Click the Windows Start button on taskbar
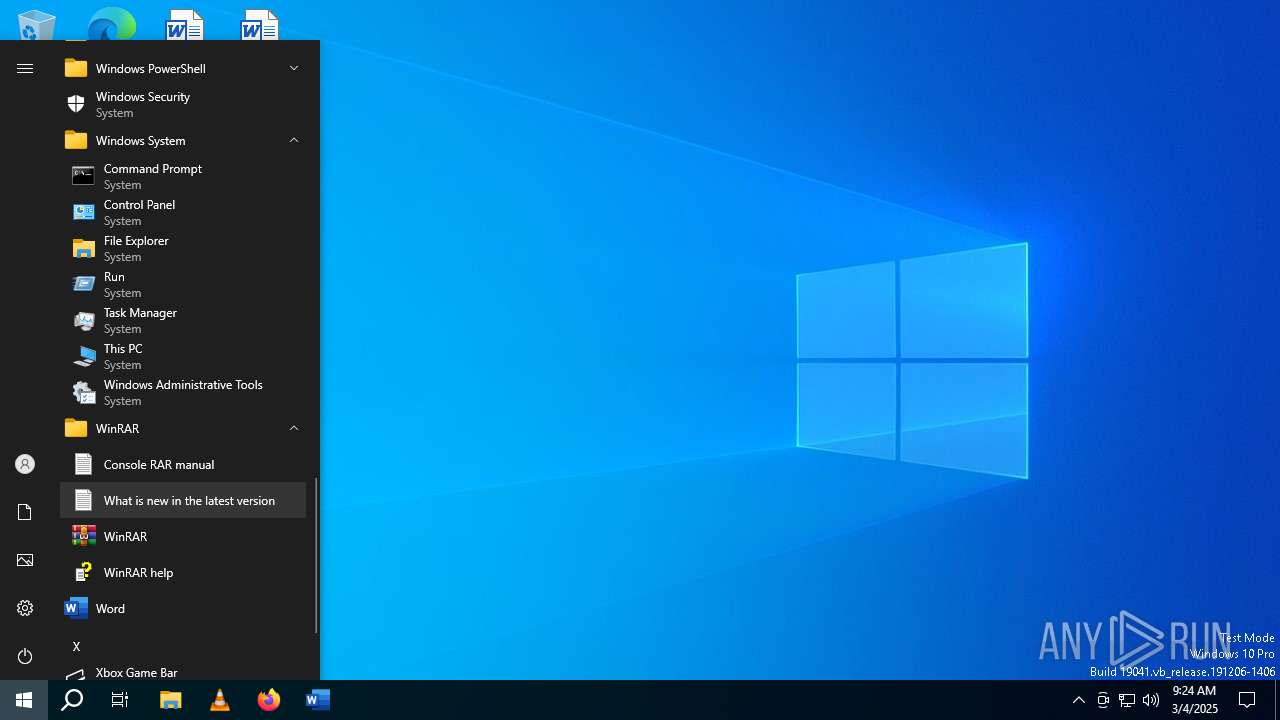This screenshot has width=1280, height=720. [24, 700]
